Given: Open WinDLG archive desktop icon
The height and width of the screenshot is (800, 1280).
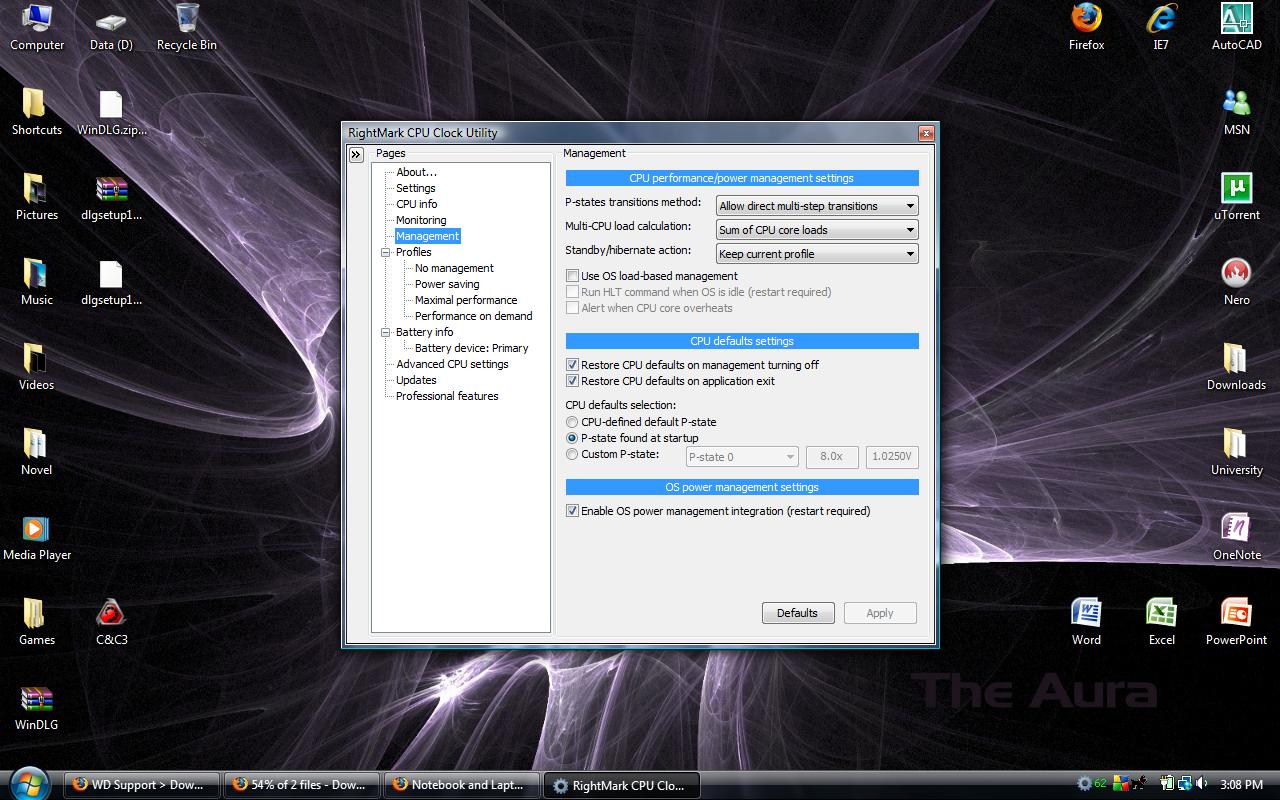Looking at the screenshot, I should pyautogui.click(x=37, y=707).
